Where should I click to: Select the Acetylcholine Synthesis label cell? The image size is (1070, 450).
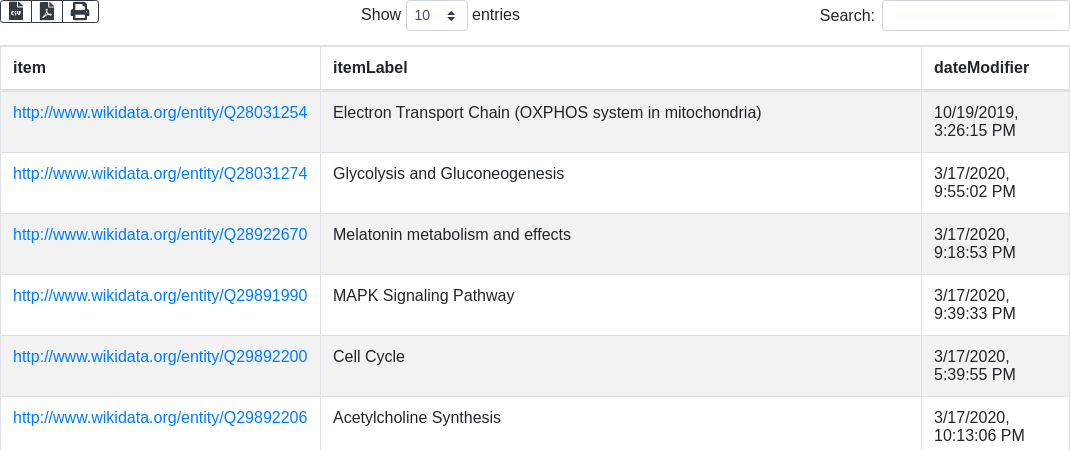click(x=620, y=423)
